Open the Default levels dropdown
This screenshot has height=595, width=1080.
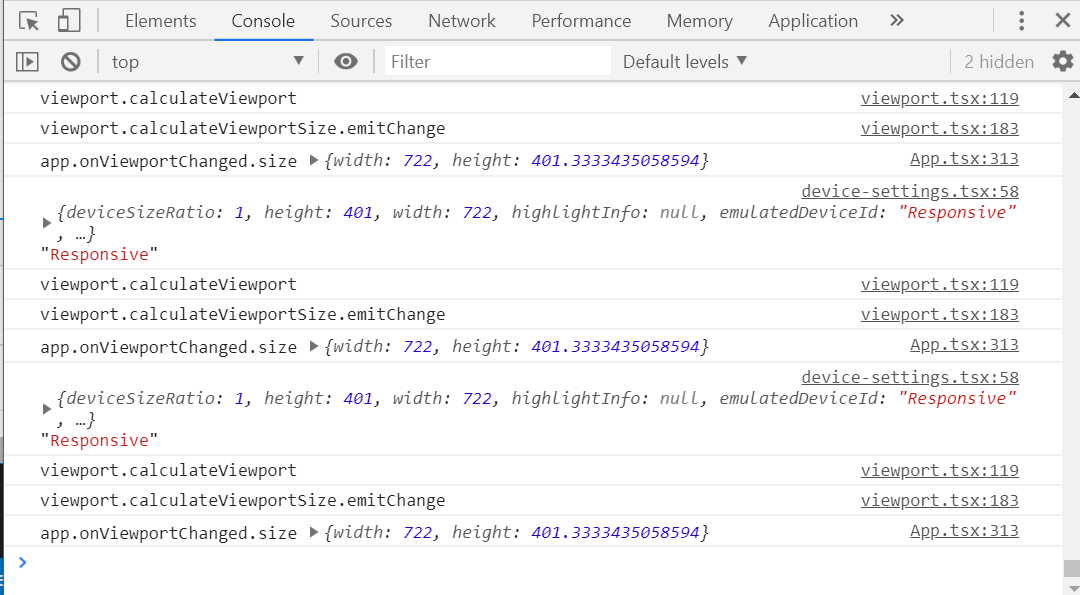pos(684,61)
